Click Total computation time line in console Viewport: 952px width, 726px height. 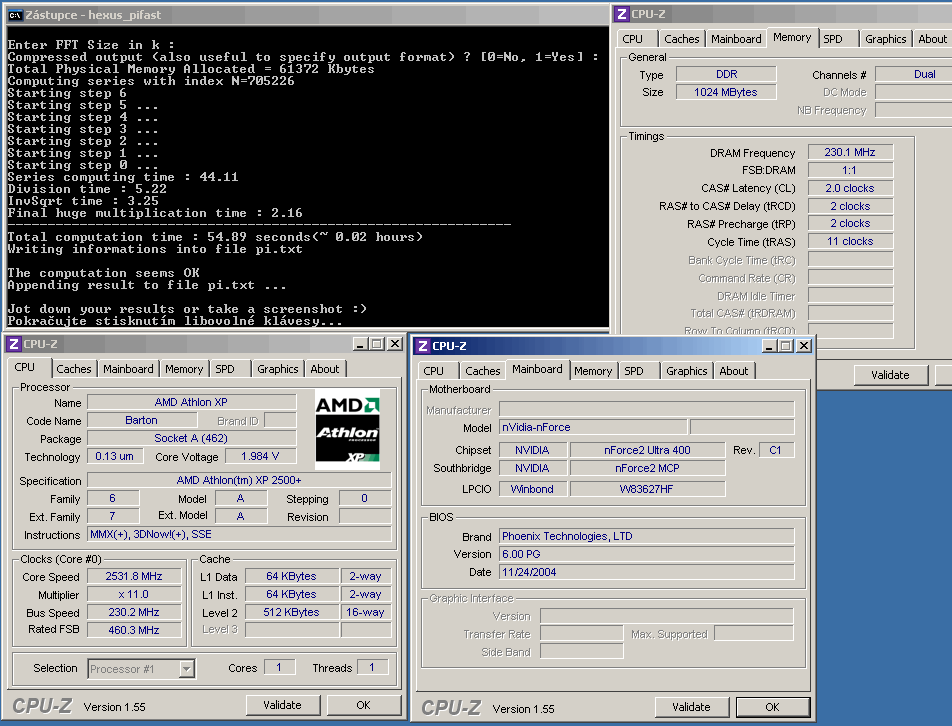pos(215,237)
